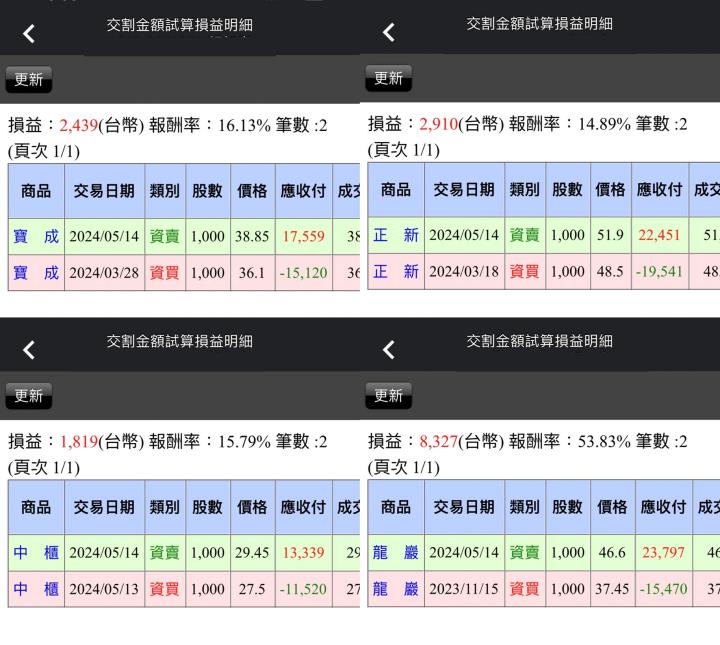Tap back arrow in 中櫃 panel
720x645 pixels.
(x=29, y=350)
